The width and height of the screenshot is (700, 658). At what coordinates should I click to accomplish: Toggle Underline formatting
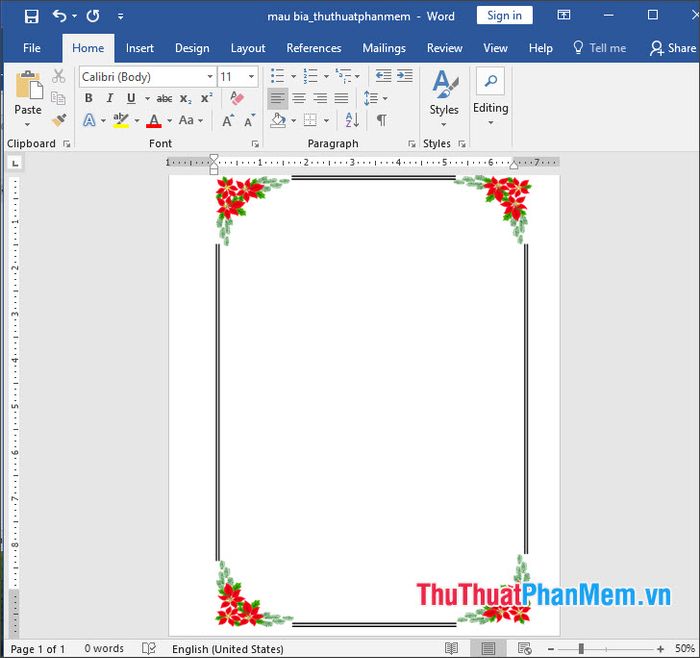(x=131, y=98)
